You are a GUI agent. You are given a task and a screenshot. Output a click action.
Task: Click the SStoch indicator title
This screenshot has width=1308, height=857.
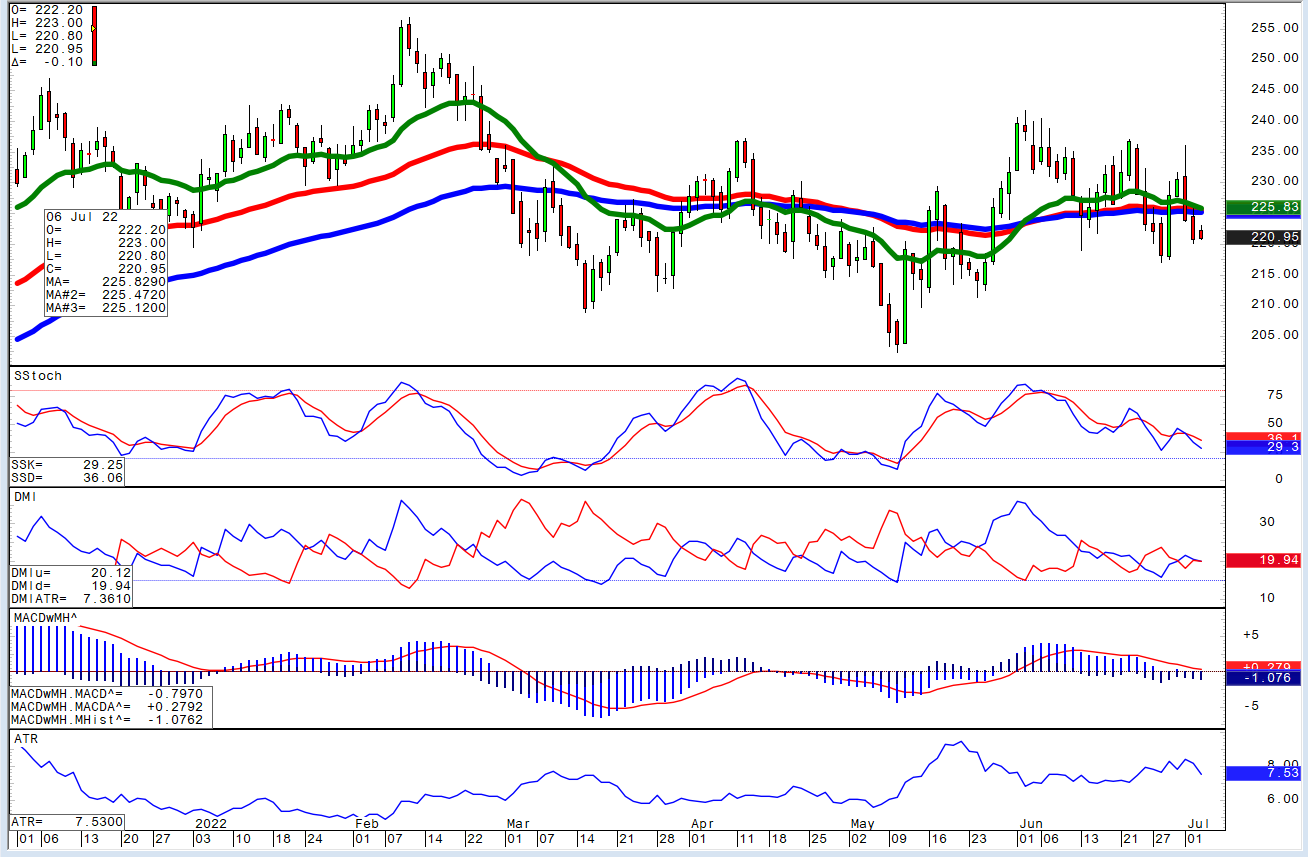coord(37,376)
